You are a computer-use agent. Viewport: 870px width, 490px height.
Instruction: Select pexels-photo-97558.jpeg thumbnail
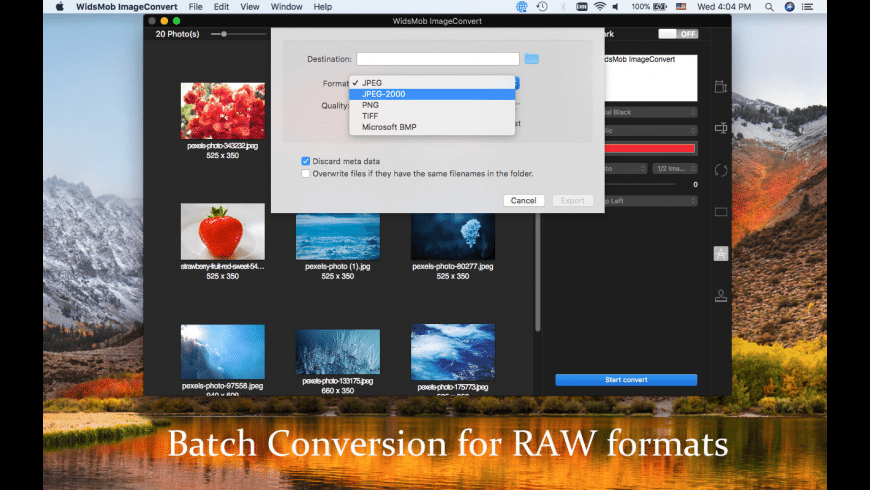click(222, 352)
